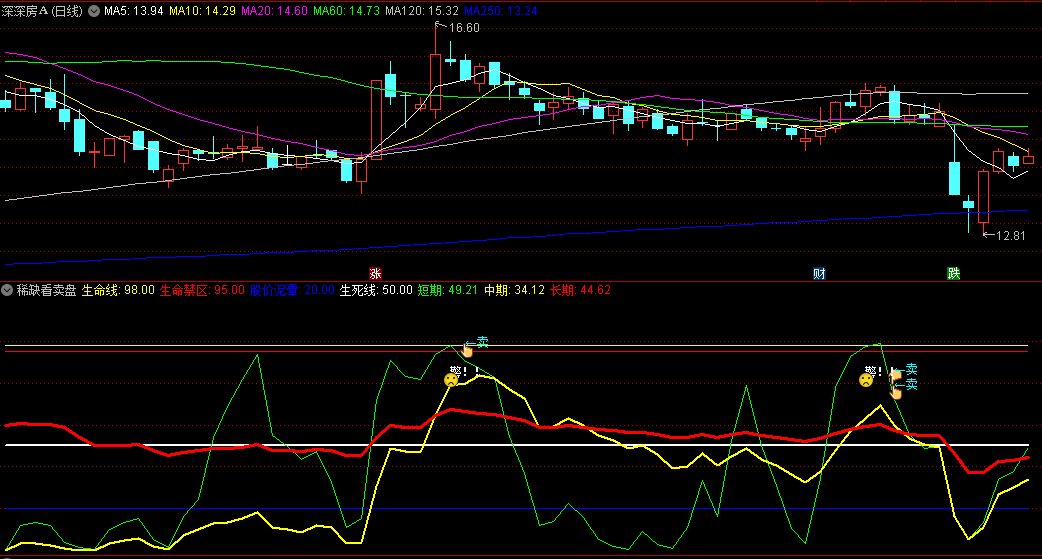The height and width of the screenshot is (559, 1042).
Task: Click the red 生命禁区: 95.00 value
Action: [202, 290]
